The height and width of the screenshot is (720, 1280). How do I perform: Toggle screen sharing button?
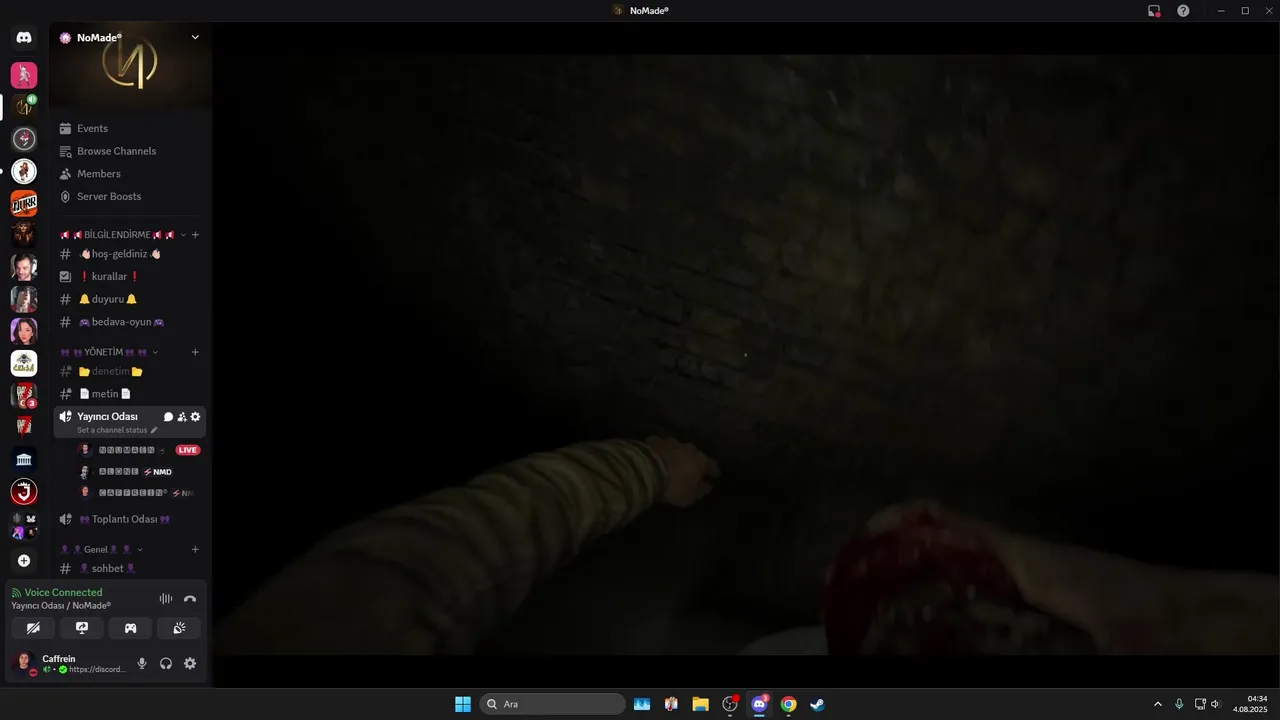point(82,628)
